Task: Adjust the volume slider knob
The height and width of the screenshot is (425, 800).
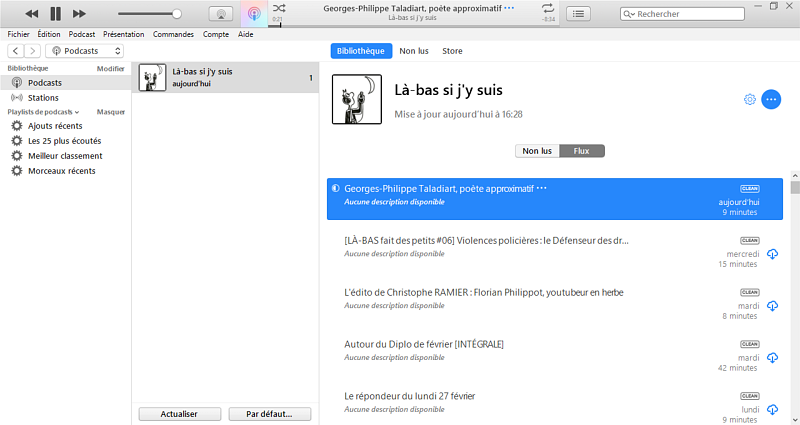Action: 177,14
